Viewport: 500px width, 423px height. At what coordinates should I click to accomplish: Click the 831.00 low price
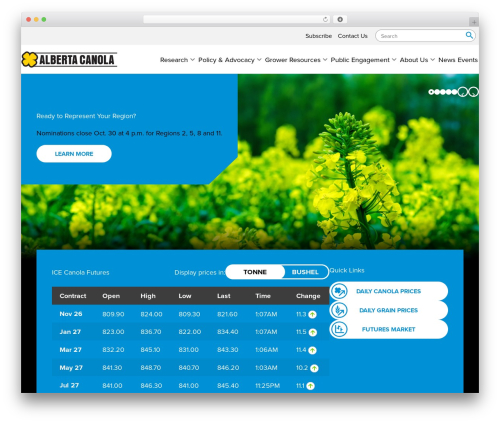tap(188, 350)
